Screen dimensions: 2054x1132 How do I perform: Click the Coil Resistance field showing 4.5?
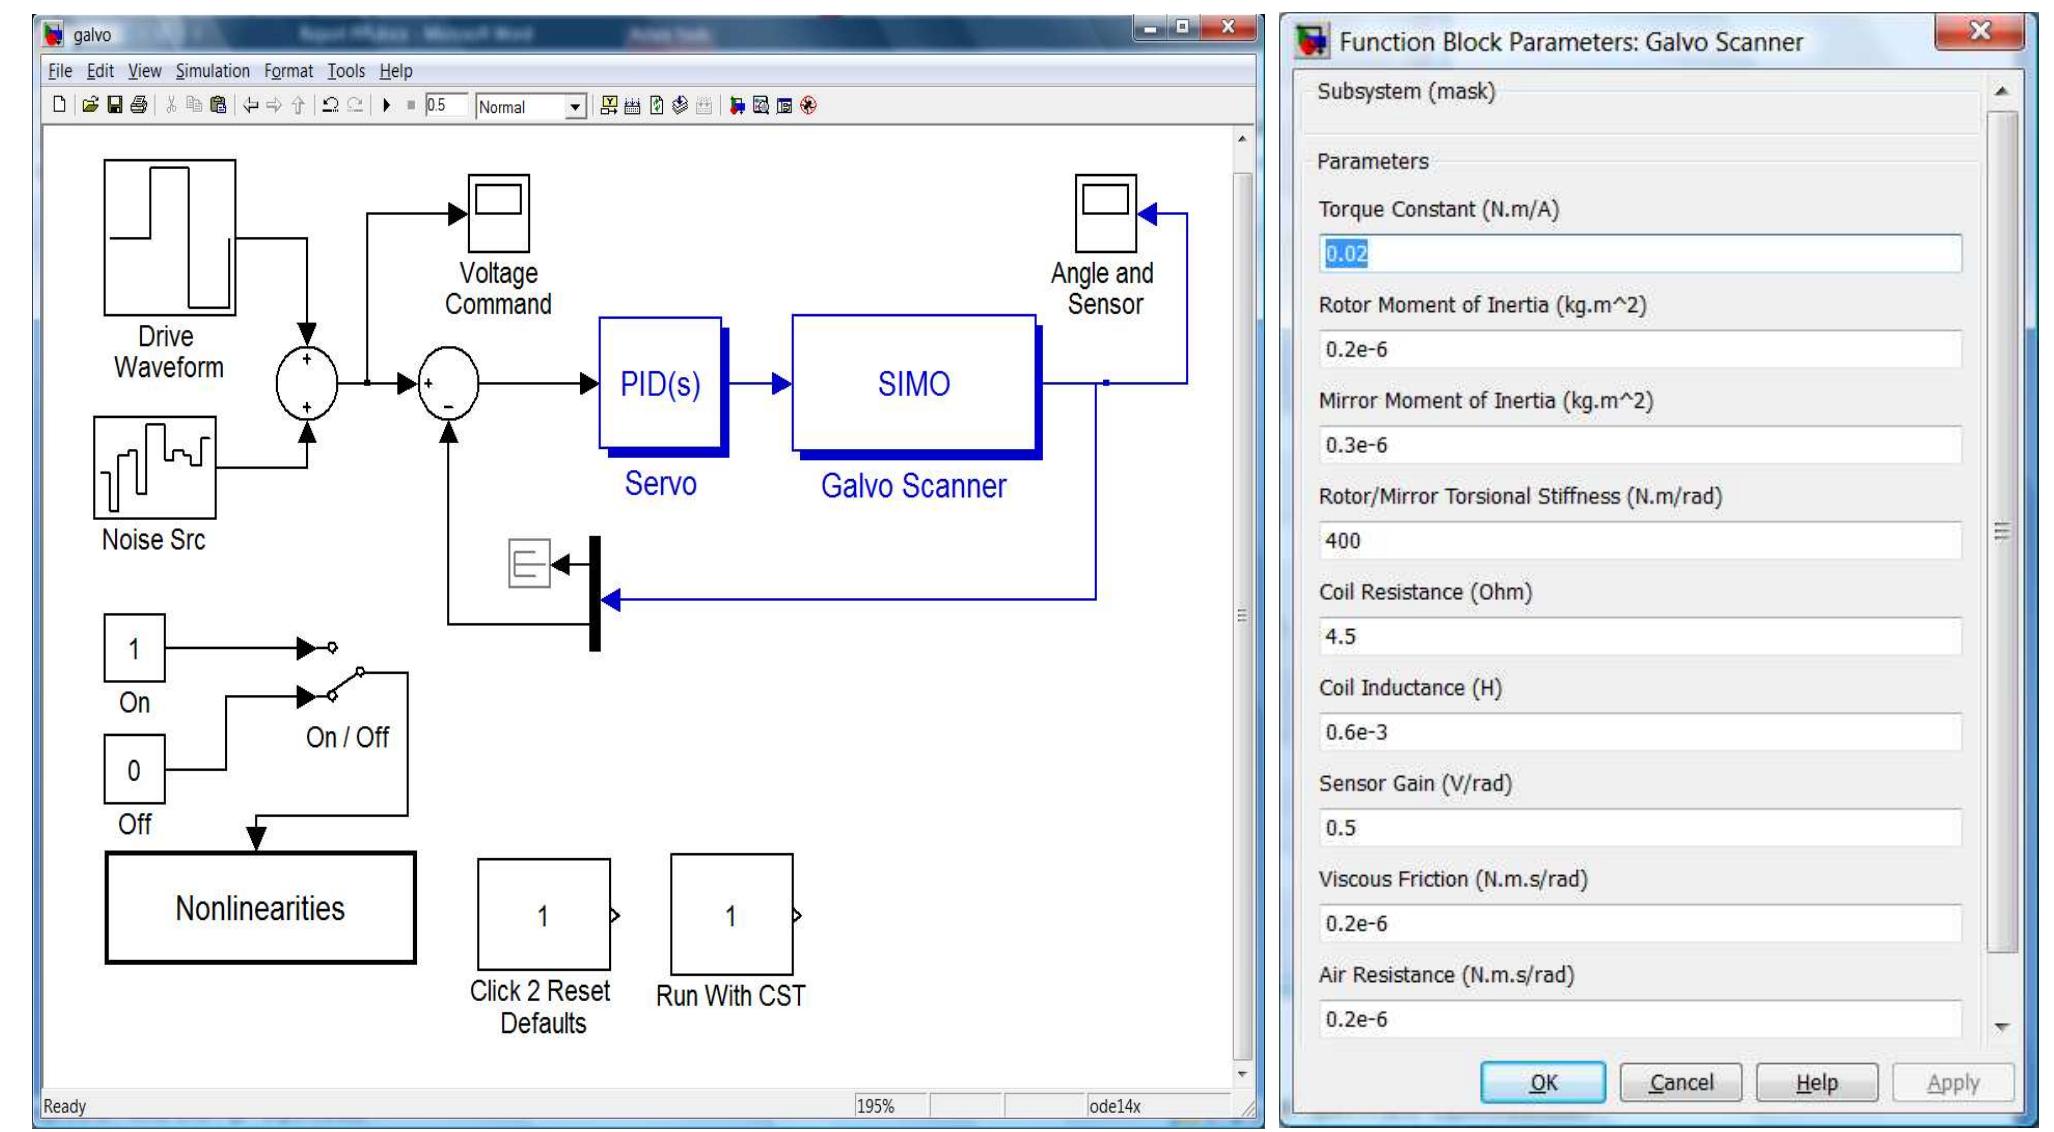(x=1640, y=636)
